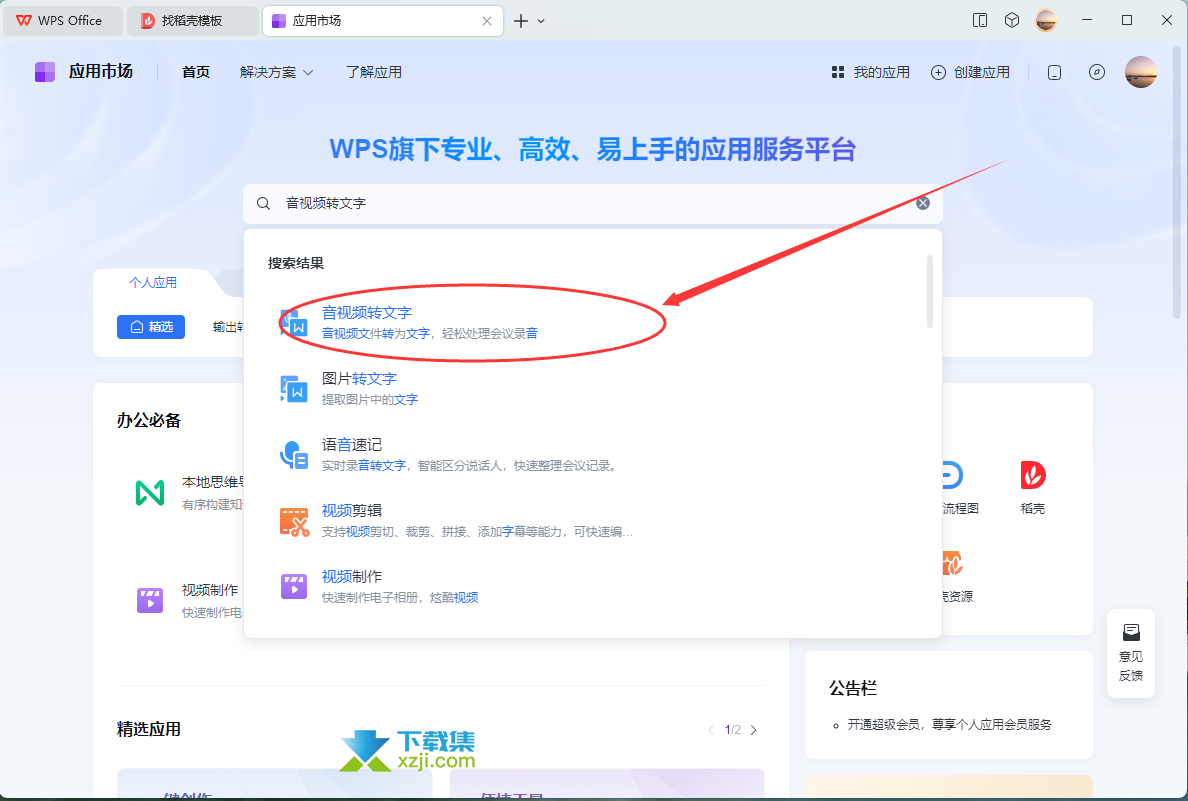This screenshot has width=1188, height=801.
Task: Open the 音视频转文字 search result
Action: (x=592, y=323)
